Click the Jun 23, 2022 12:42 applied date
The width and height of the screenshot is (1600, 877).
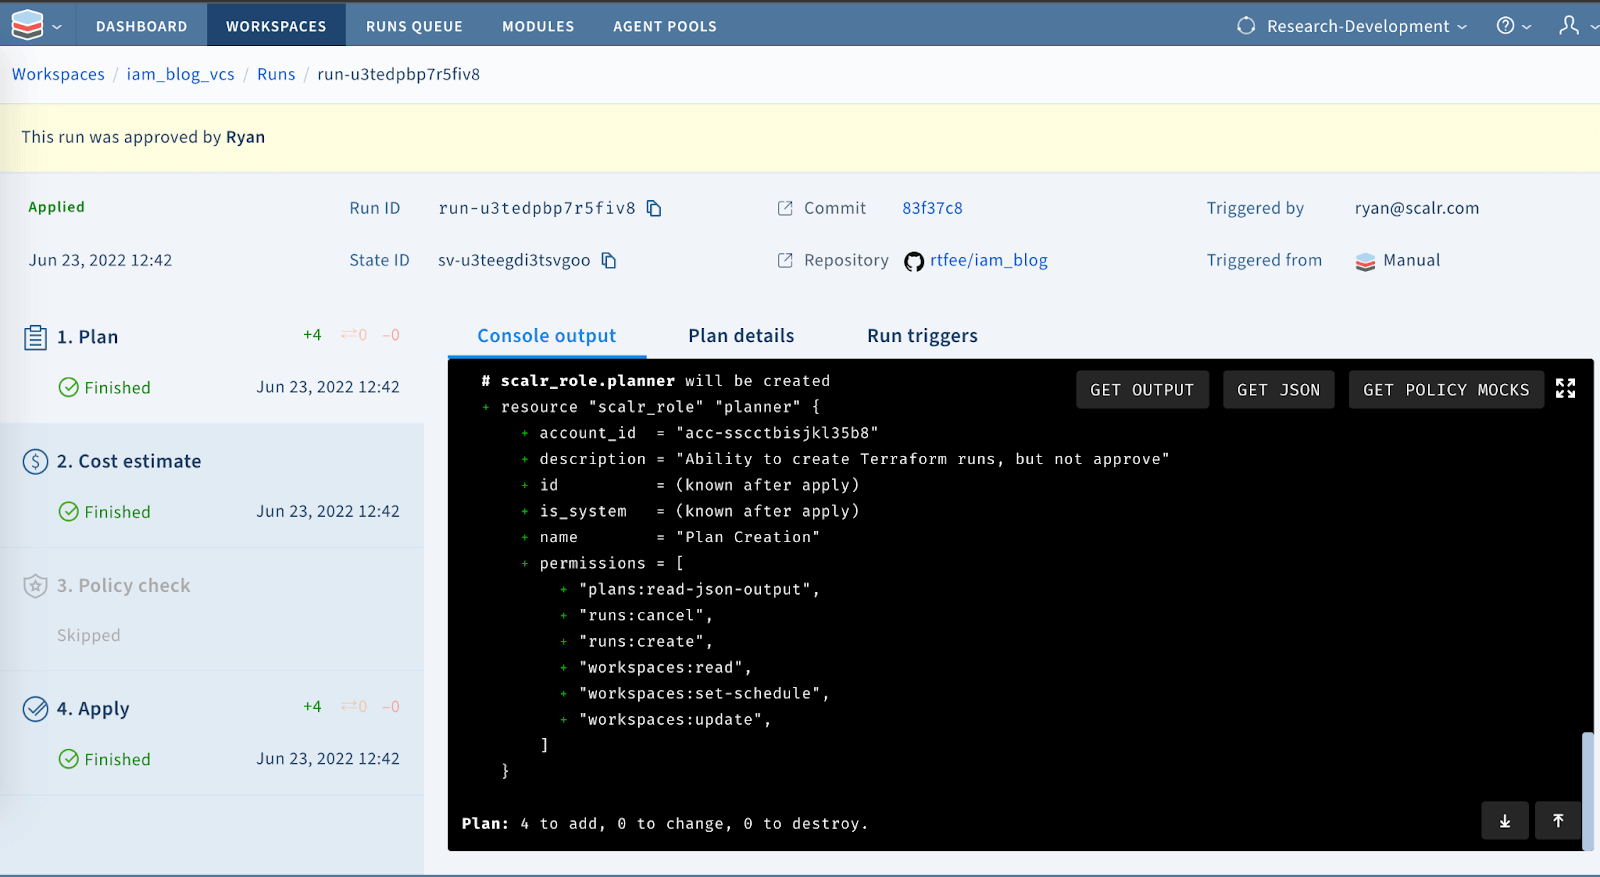(x=100, y=260)
